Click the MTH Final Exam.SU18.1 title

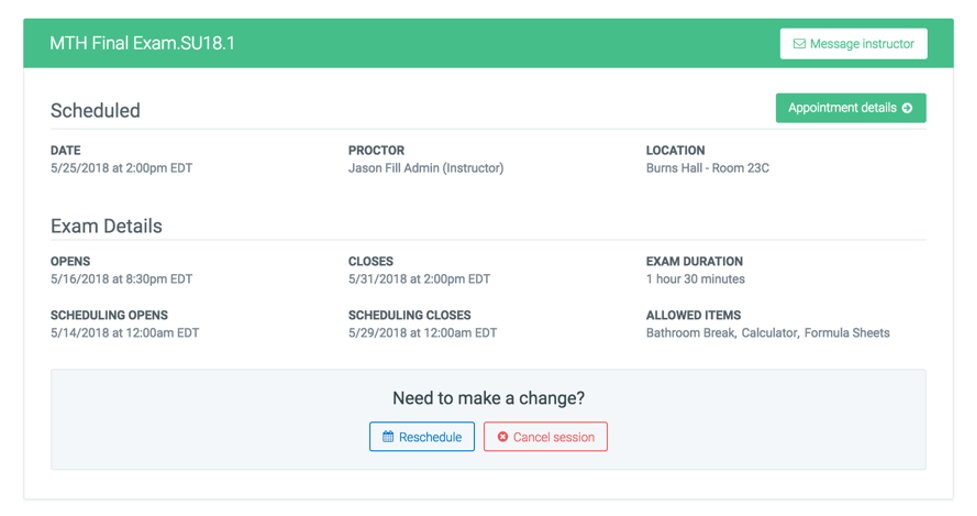click(142, 43)
